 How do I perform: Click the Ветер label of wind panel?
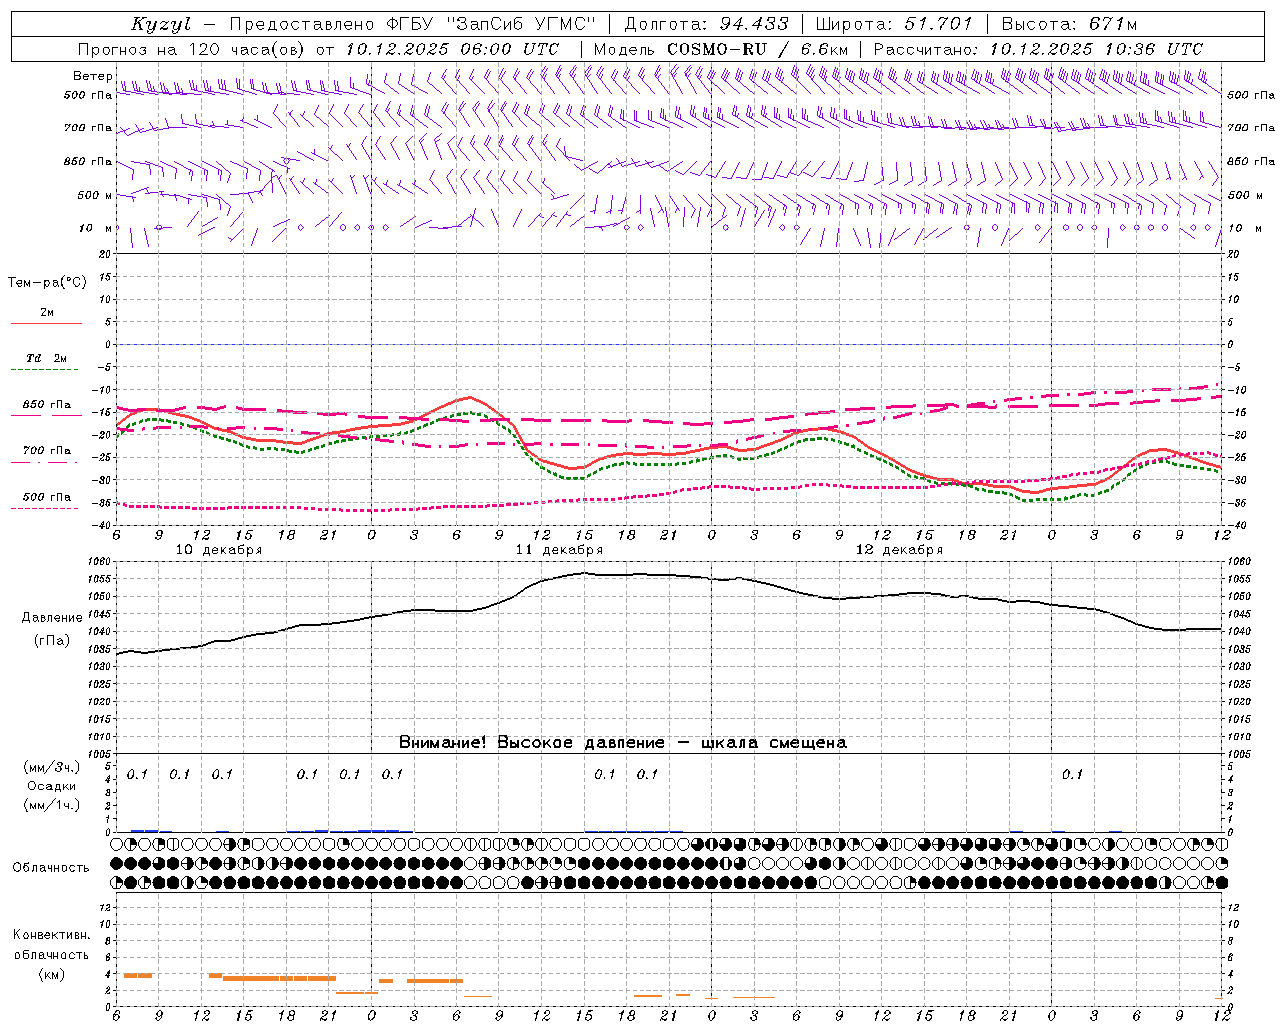coord(92,76)
